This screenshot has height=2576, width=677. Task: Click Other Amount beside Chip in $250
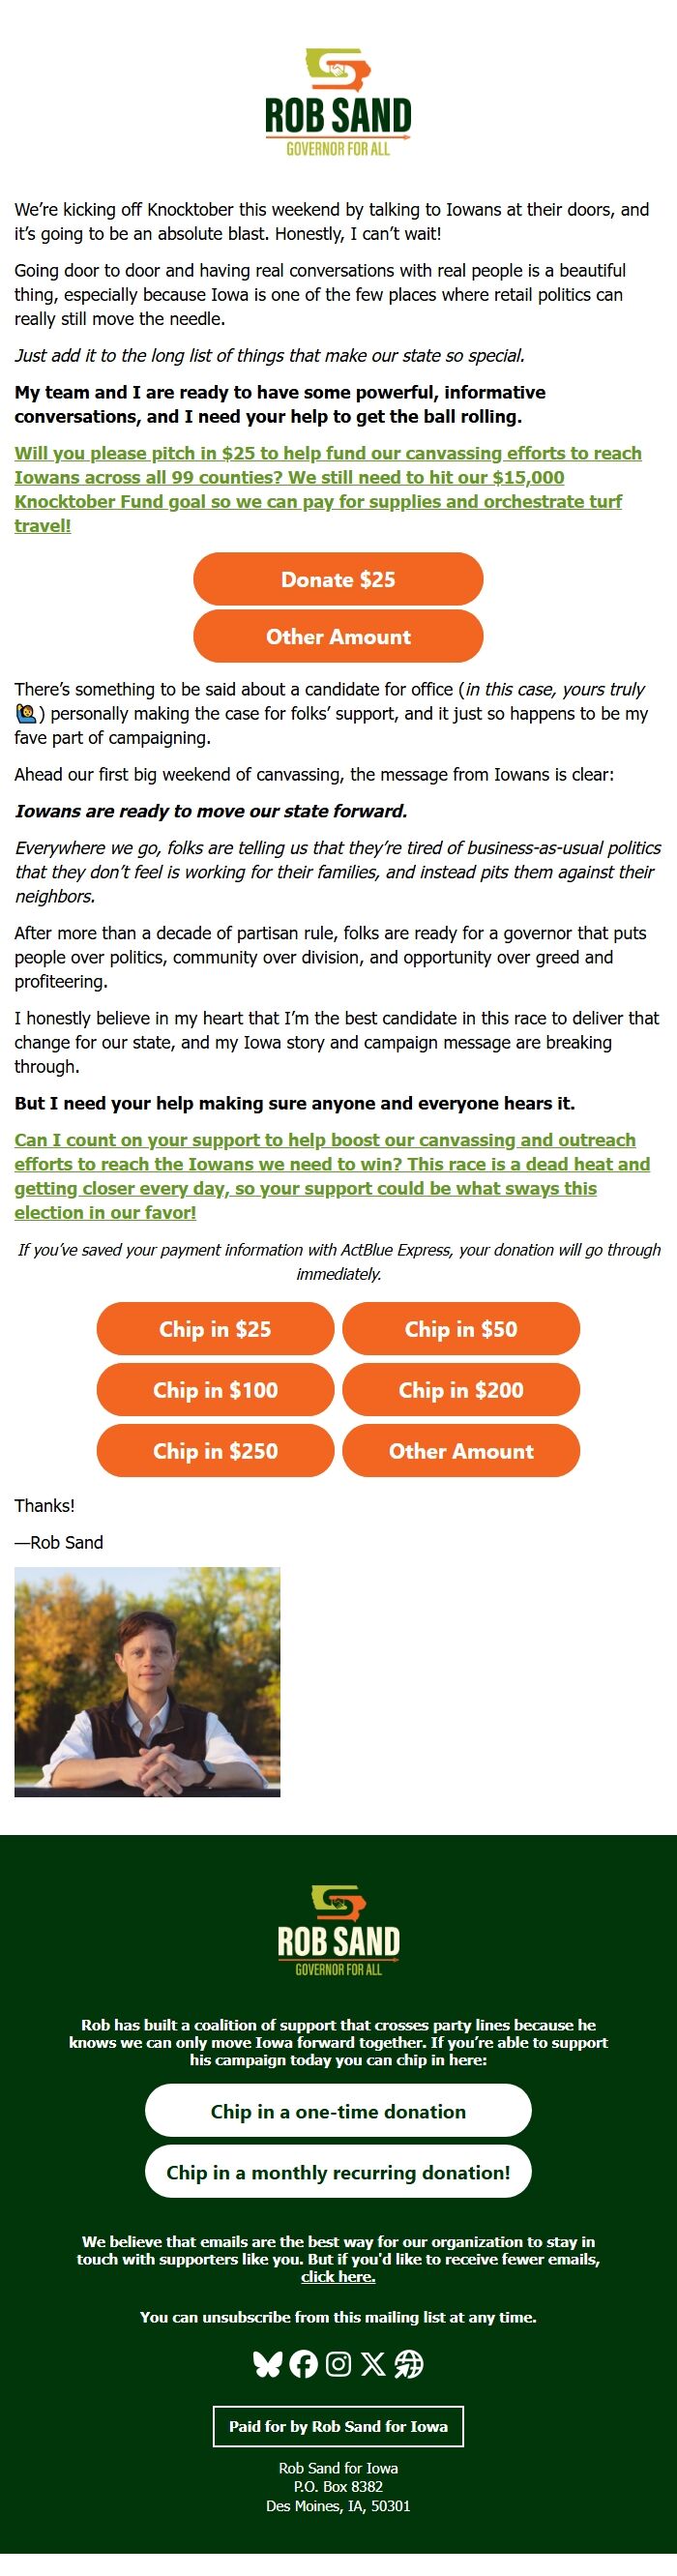(x=461, y=1451)
